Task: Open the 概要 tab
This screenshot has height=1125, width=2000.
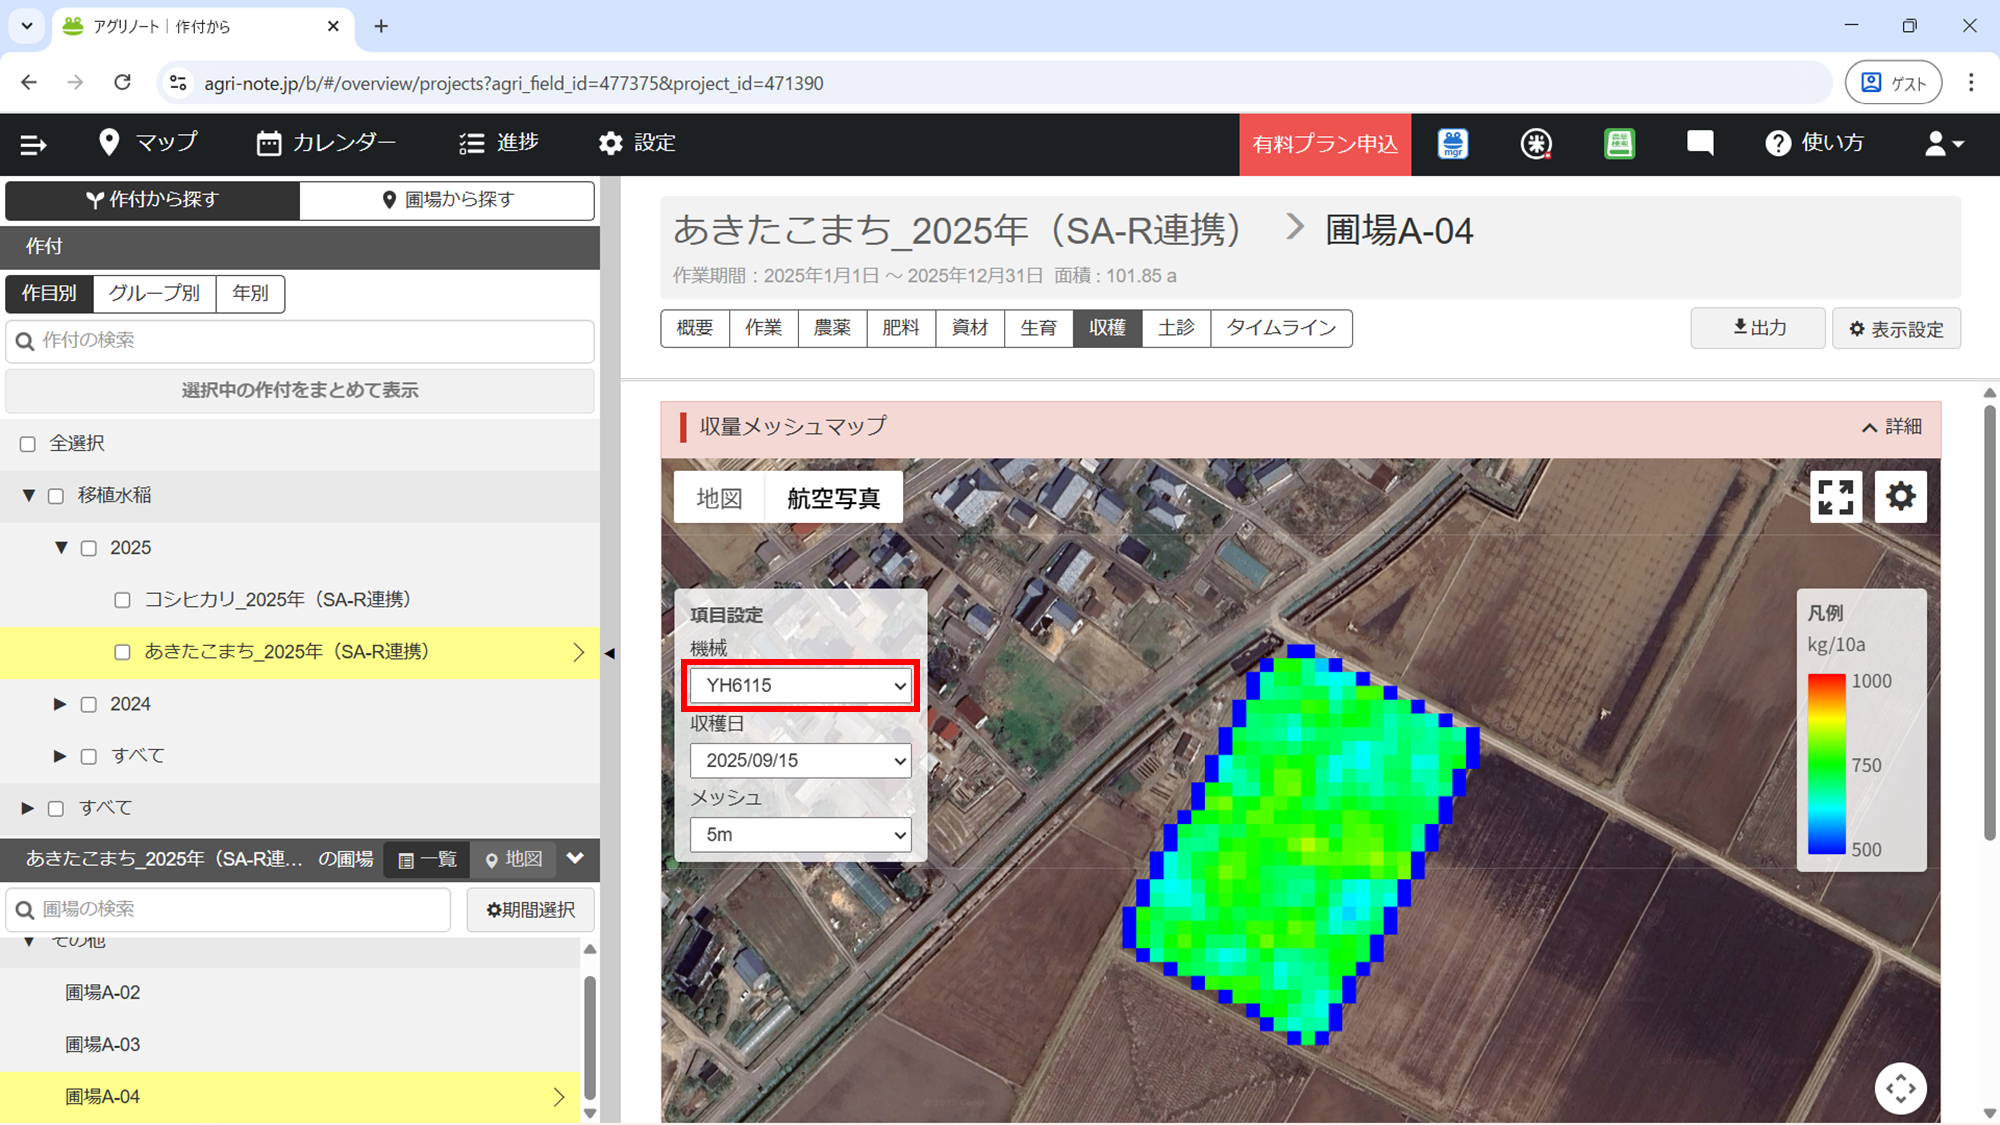Action: coord(695,328)
